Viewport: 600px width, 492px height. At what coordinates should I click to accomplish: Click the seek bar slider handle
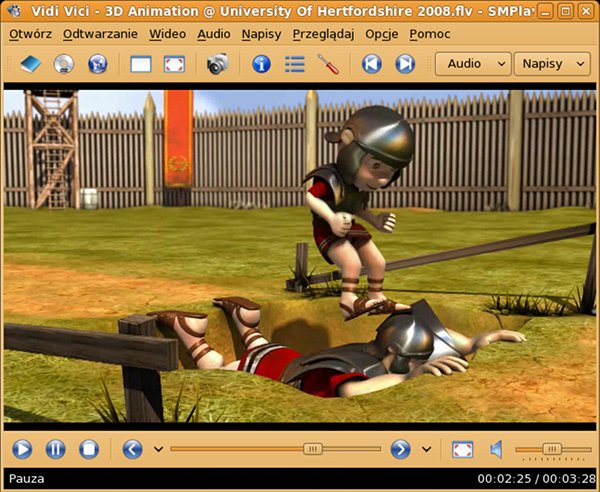(x=313, y=449)
